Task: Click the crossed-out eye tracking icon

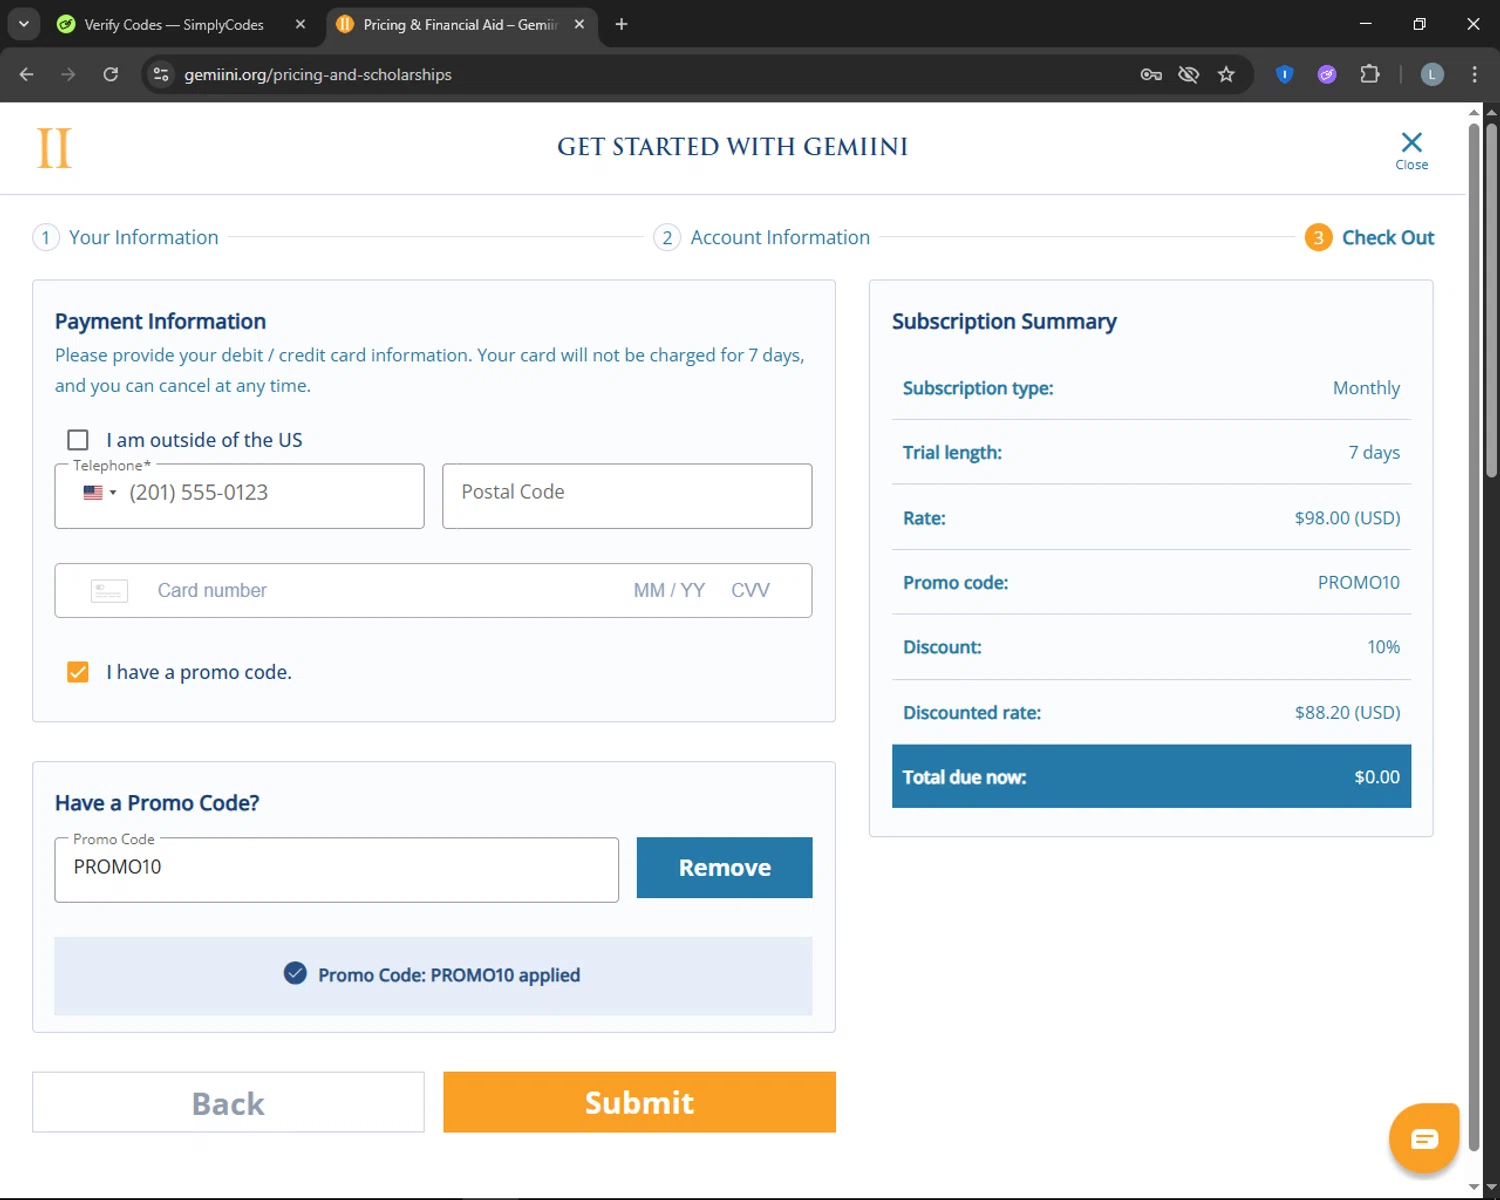Action: 1188,74
